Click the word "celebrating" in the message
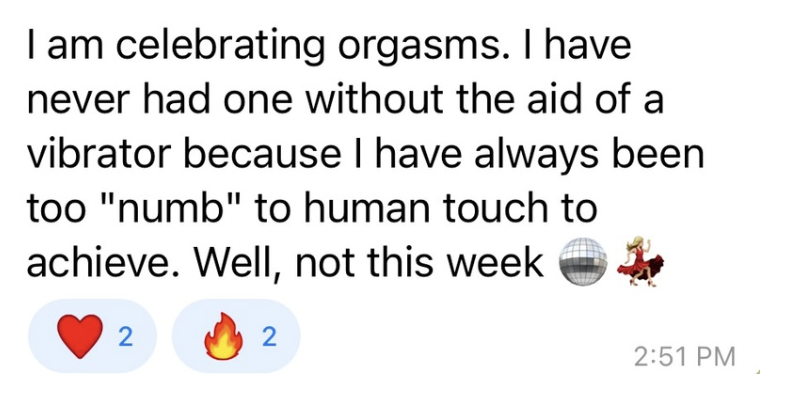Image resolution: width=786 pixels, height=416 pixels. [x=220, y=47]
